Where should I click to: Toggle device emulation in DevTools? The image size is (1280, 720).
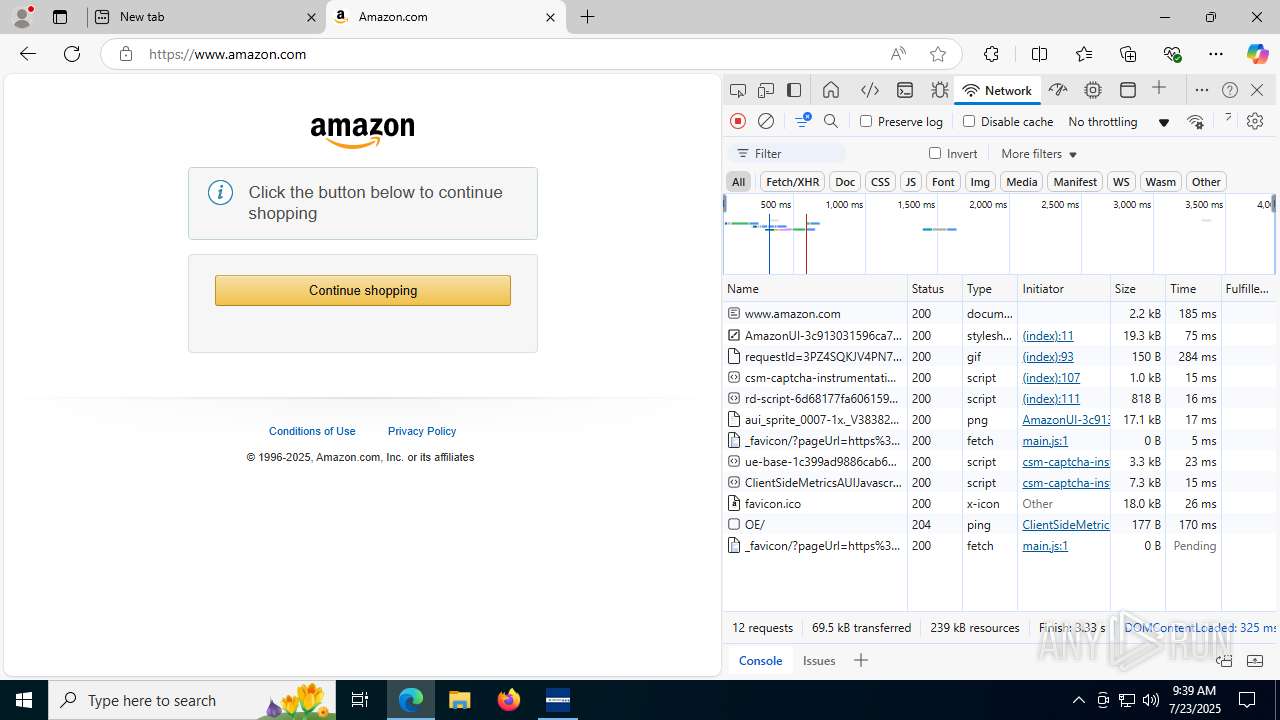[x=766, y=90]
